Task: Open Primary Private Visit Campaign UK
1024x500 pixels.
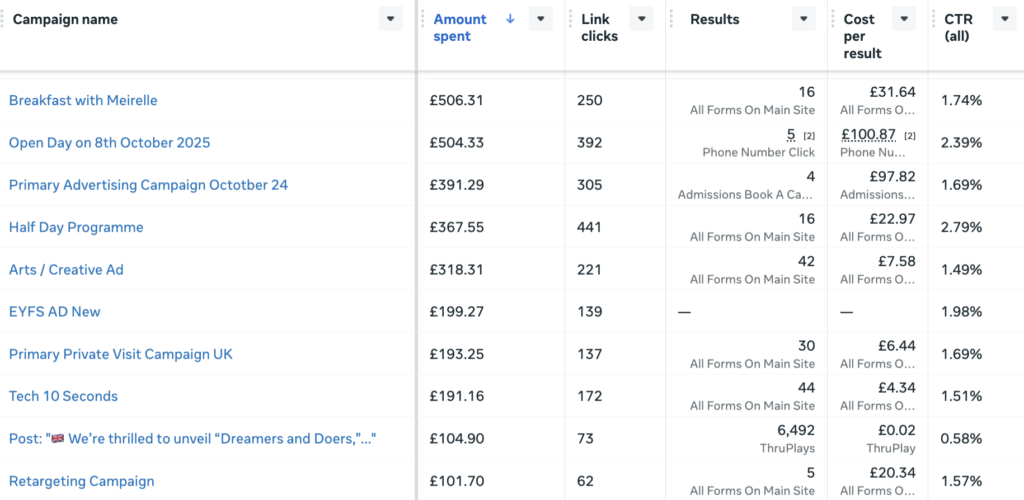Action: pos(121,354)
